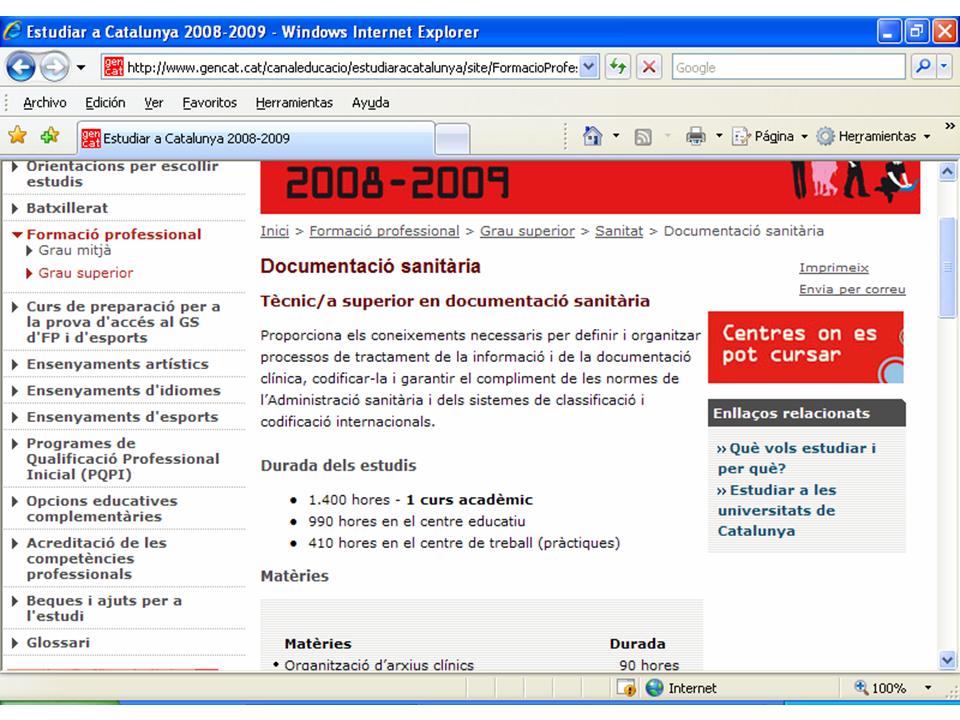The width and height of the screenshot is (960, 720).
Task: Expand the Batxillerat sidebar section
Action: [x=67, y=208]
